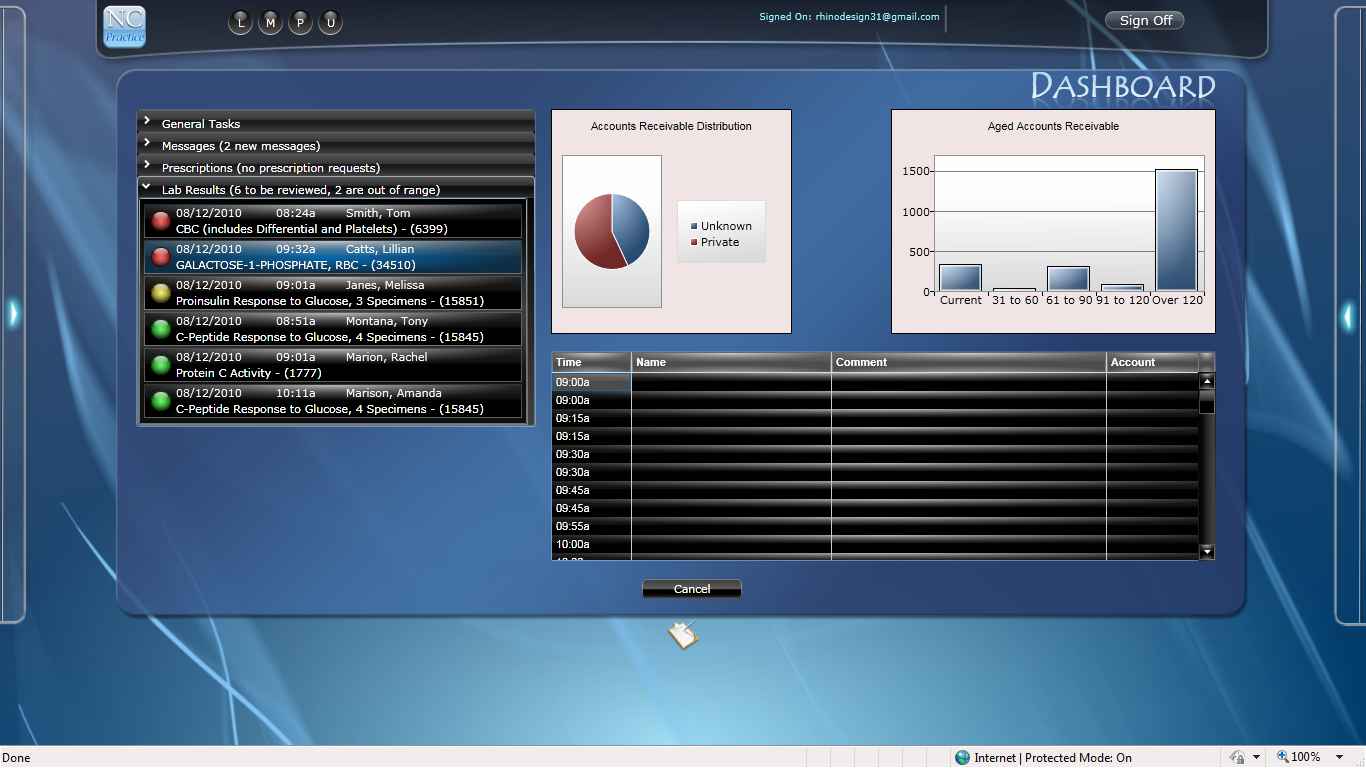Select the 09:55a schedule time row
Viewport: 1366px width, 768px height.
pos(875,526)
